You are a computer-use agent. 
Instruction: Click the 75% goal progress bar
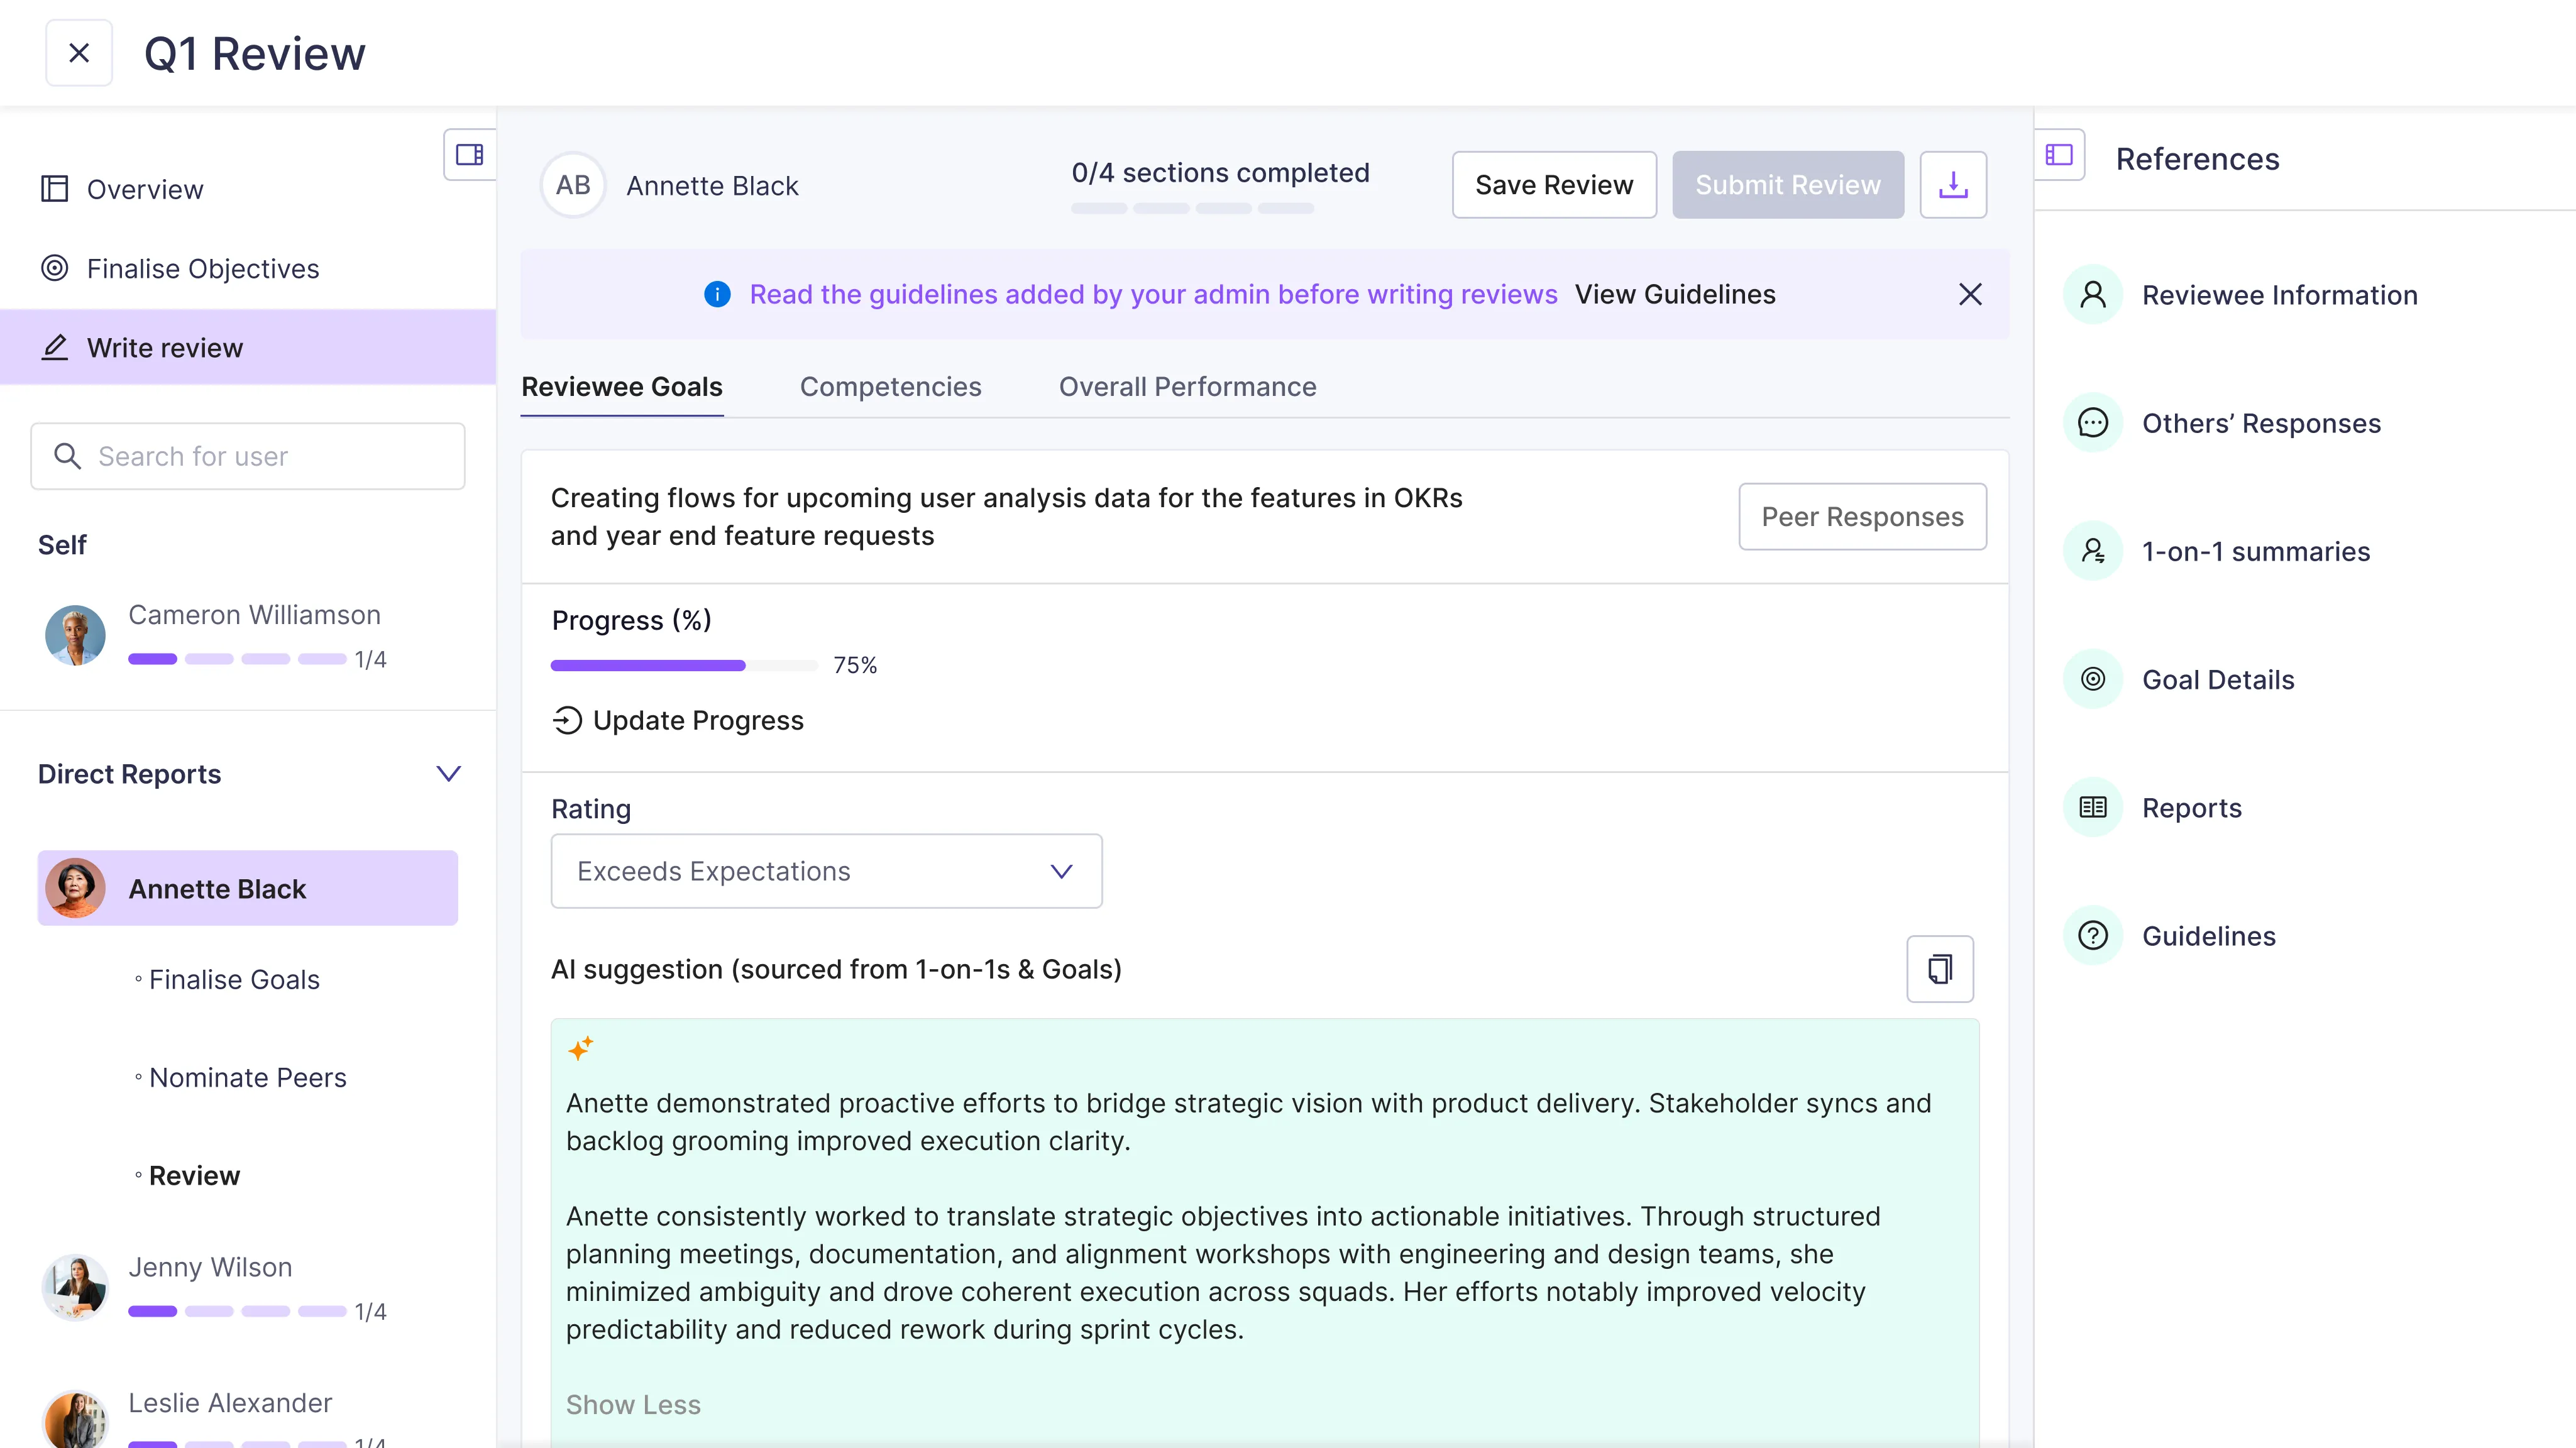click(x=685, y=665)
